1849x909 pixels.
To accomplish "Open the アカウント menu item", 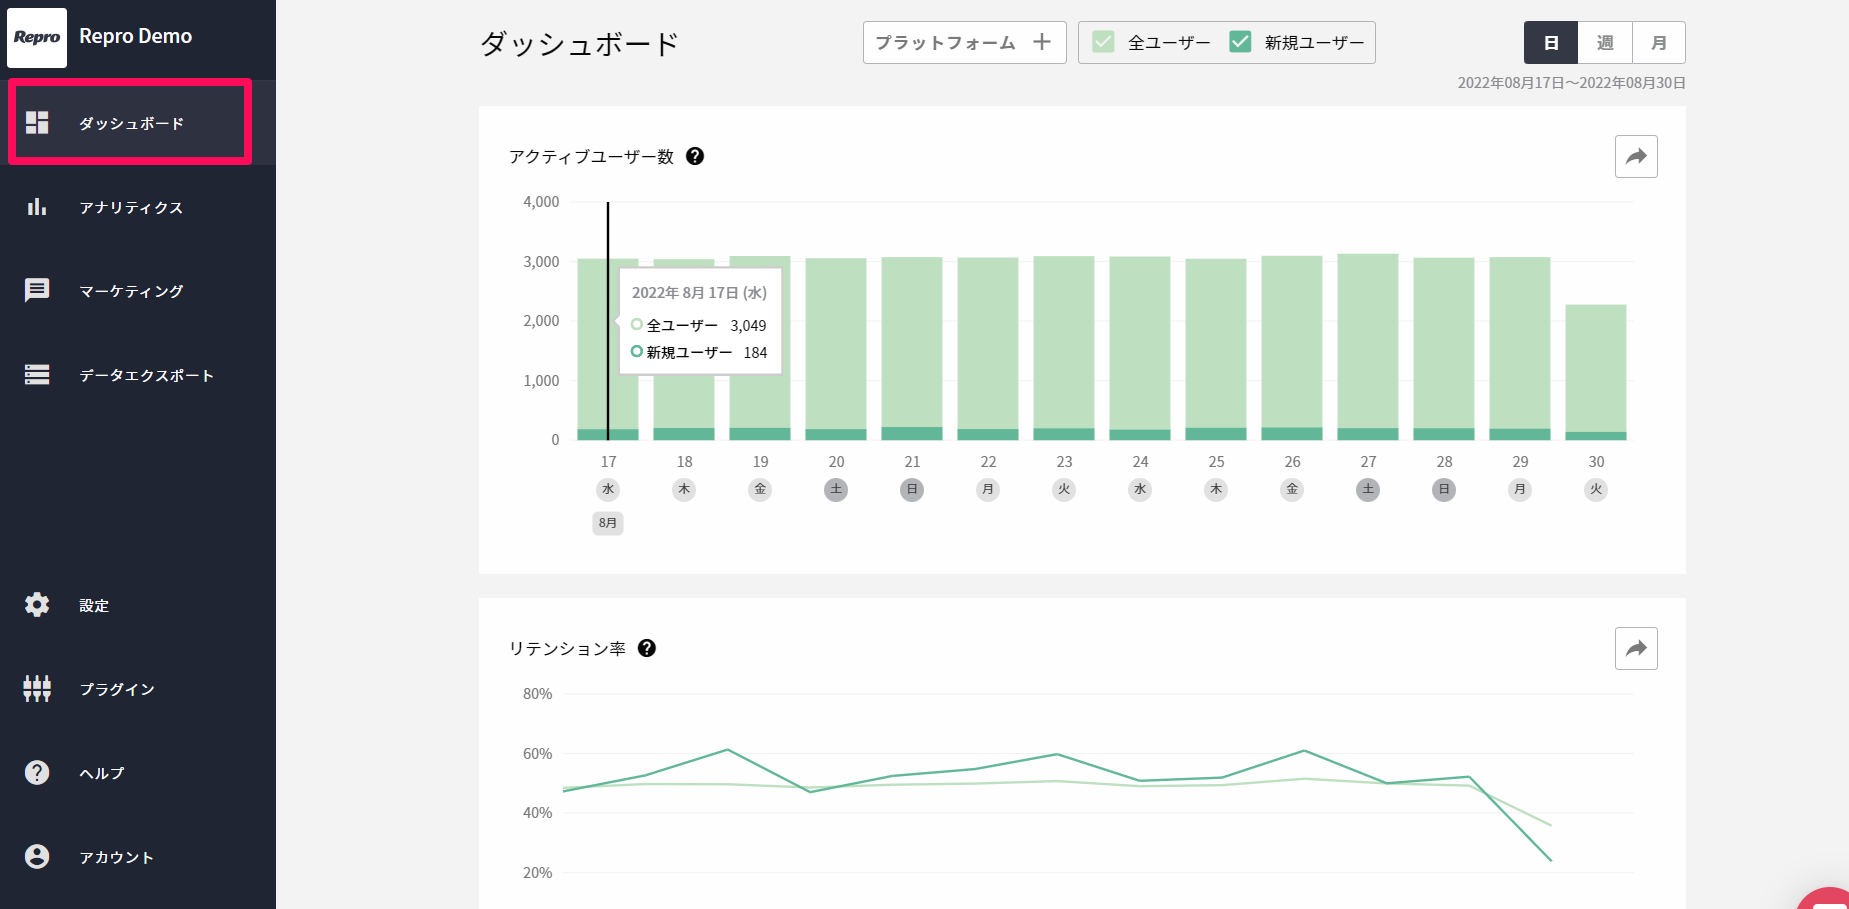I will coord(138,857).
